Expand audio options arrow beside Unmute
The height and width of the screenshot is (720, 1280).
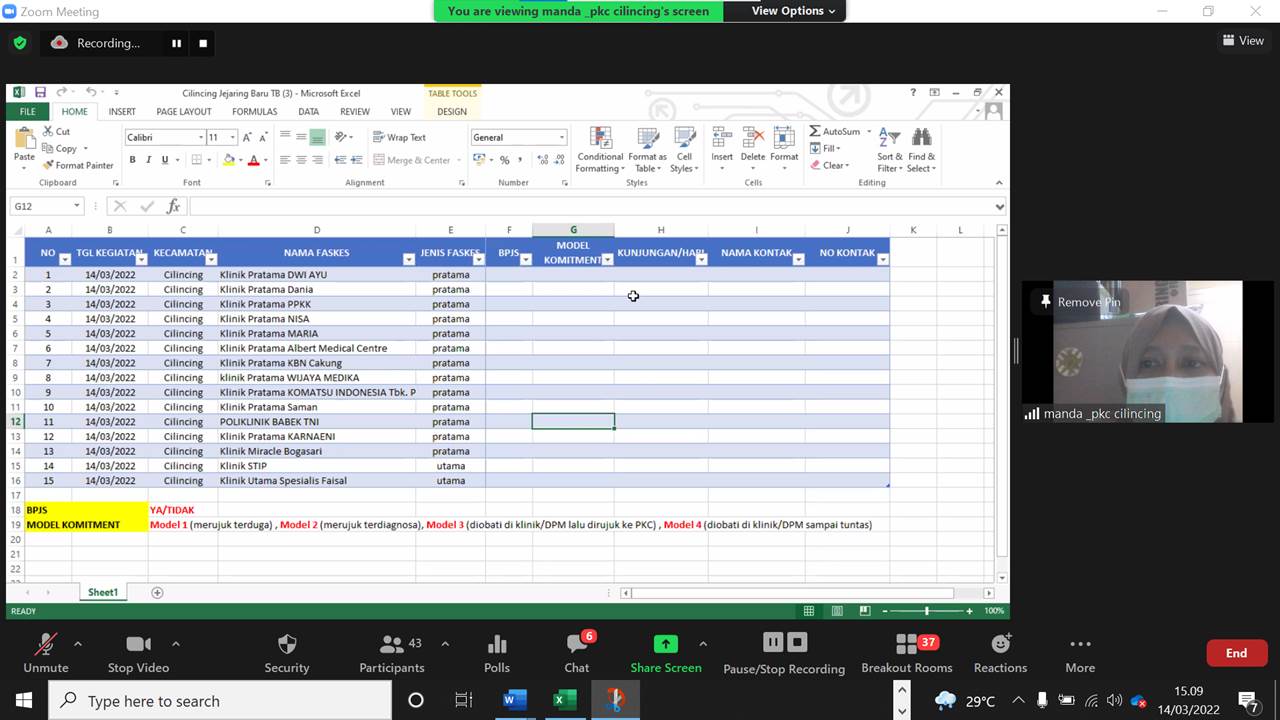pyautogui.click(x=78, y=644)
